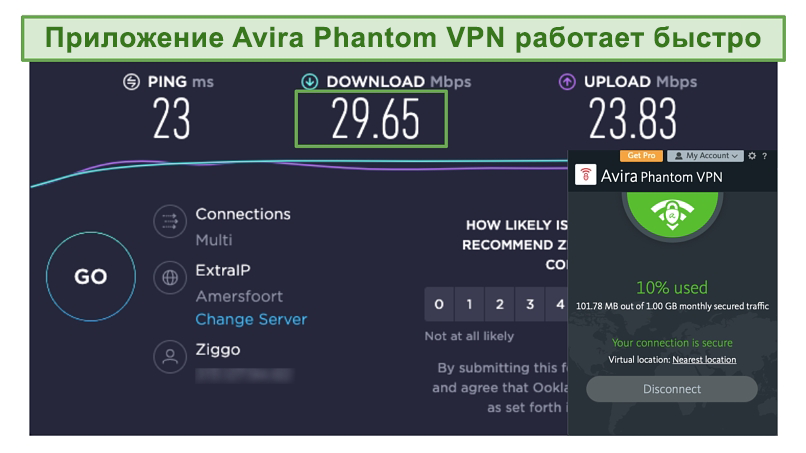Click the Disconnect button
Screen dimensions: 806x453
click(672, 389)
